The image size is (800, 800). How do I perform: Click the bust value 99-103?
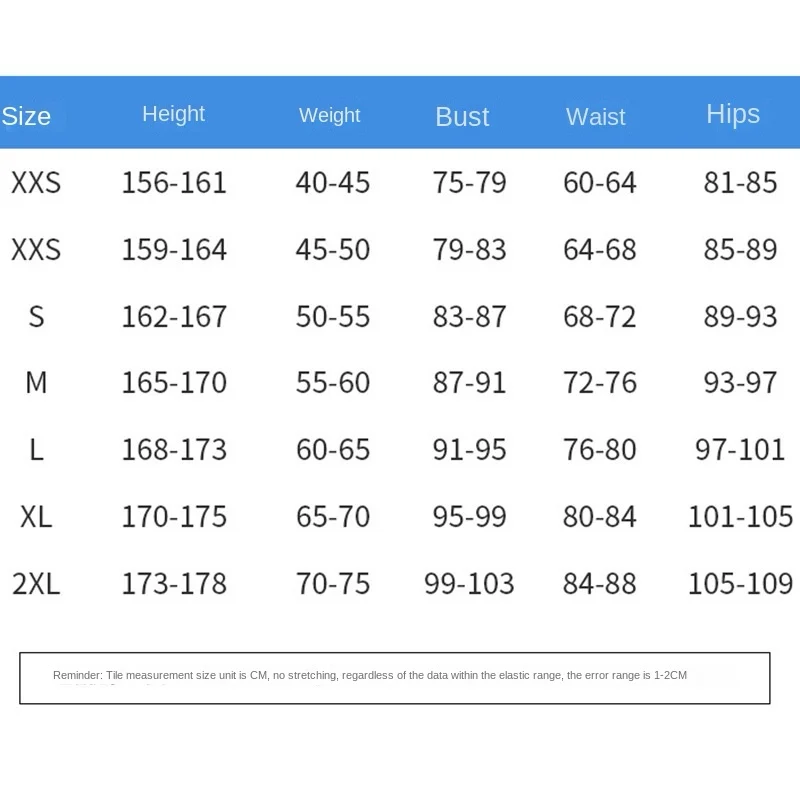[469, 583]
